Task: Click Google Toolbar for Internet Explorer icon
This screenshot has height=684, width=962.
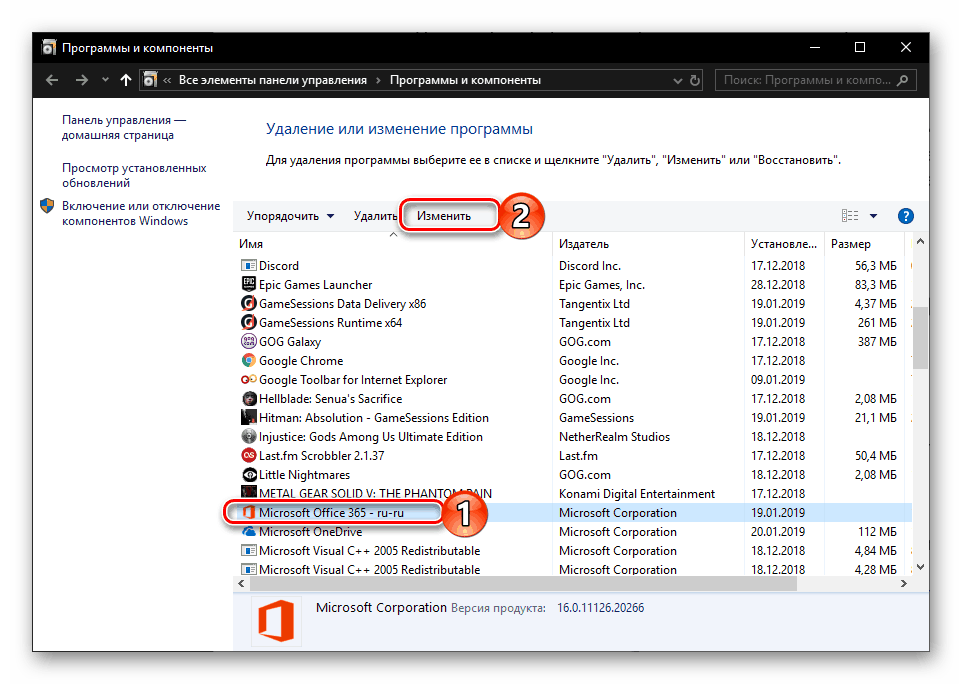Action: click(x=248, y=379)
